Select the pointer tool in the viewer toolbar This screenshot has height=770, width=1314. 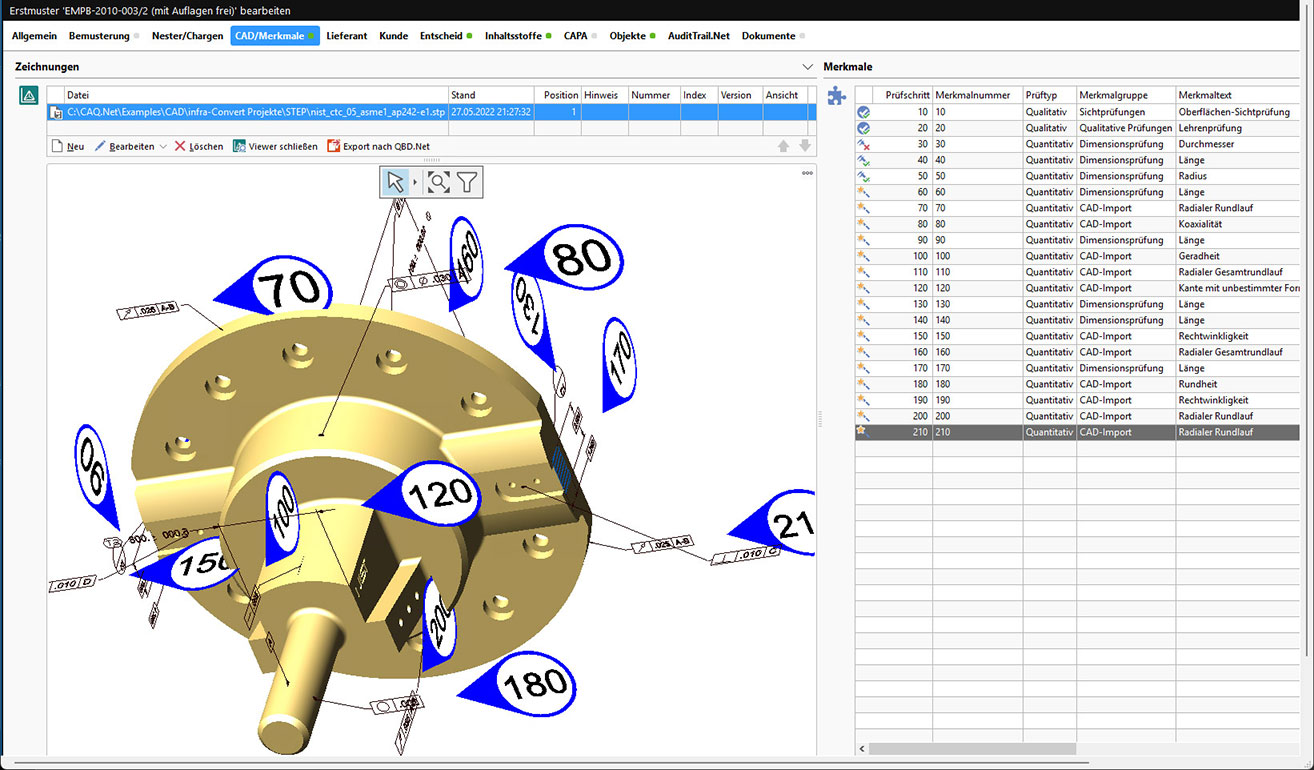coord(396,181)
